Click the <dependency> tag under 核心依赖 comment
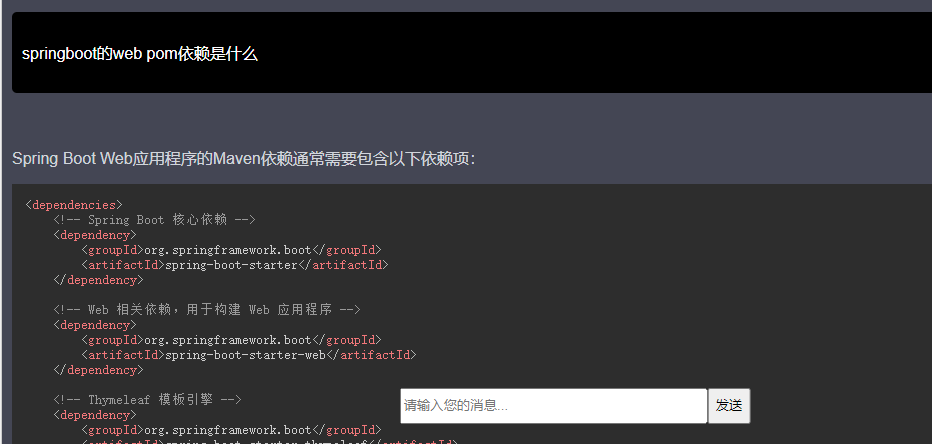Viewport: 932px width, 444px height. pos(95,235)
